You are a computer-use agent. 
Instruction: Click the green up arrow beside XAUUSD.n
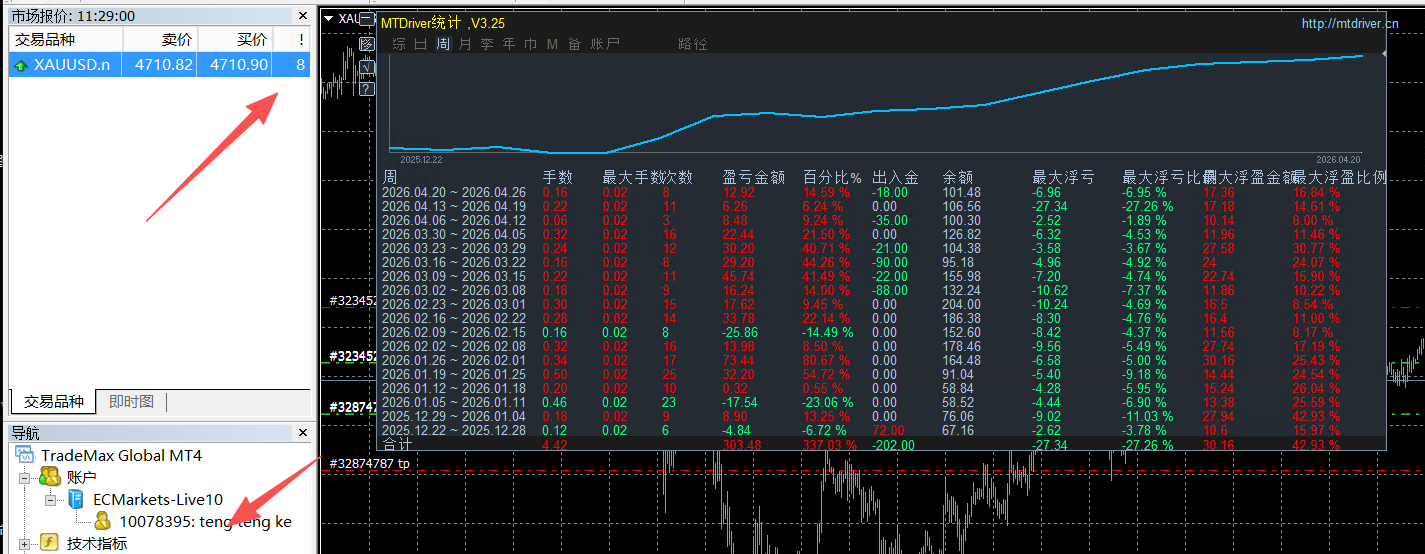21,65
